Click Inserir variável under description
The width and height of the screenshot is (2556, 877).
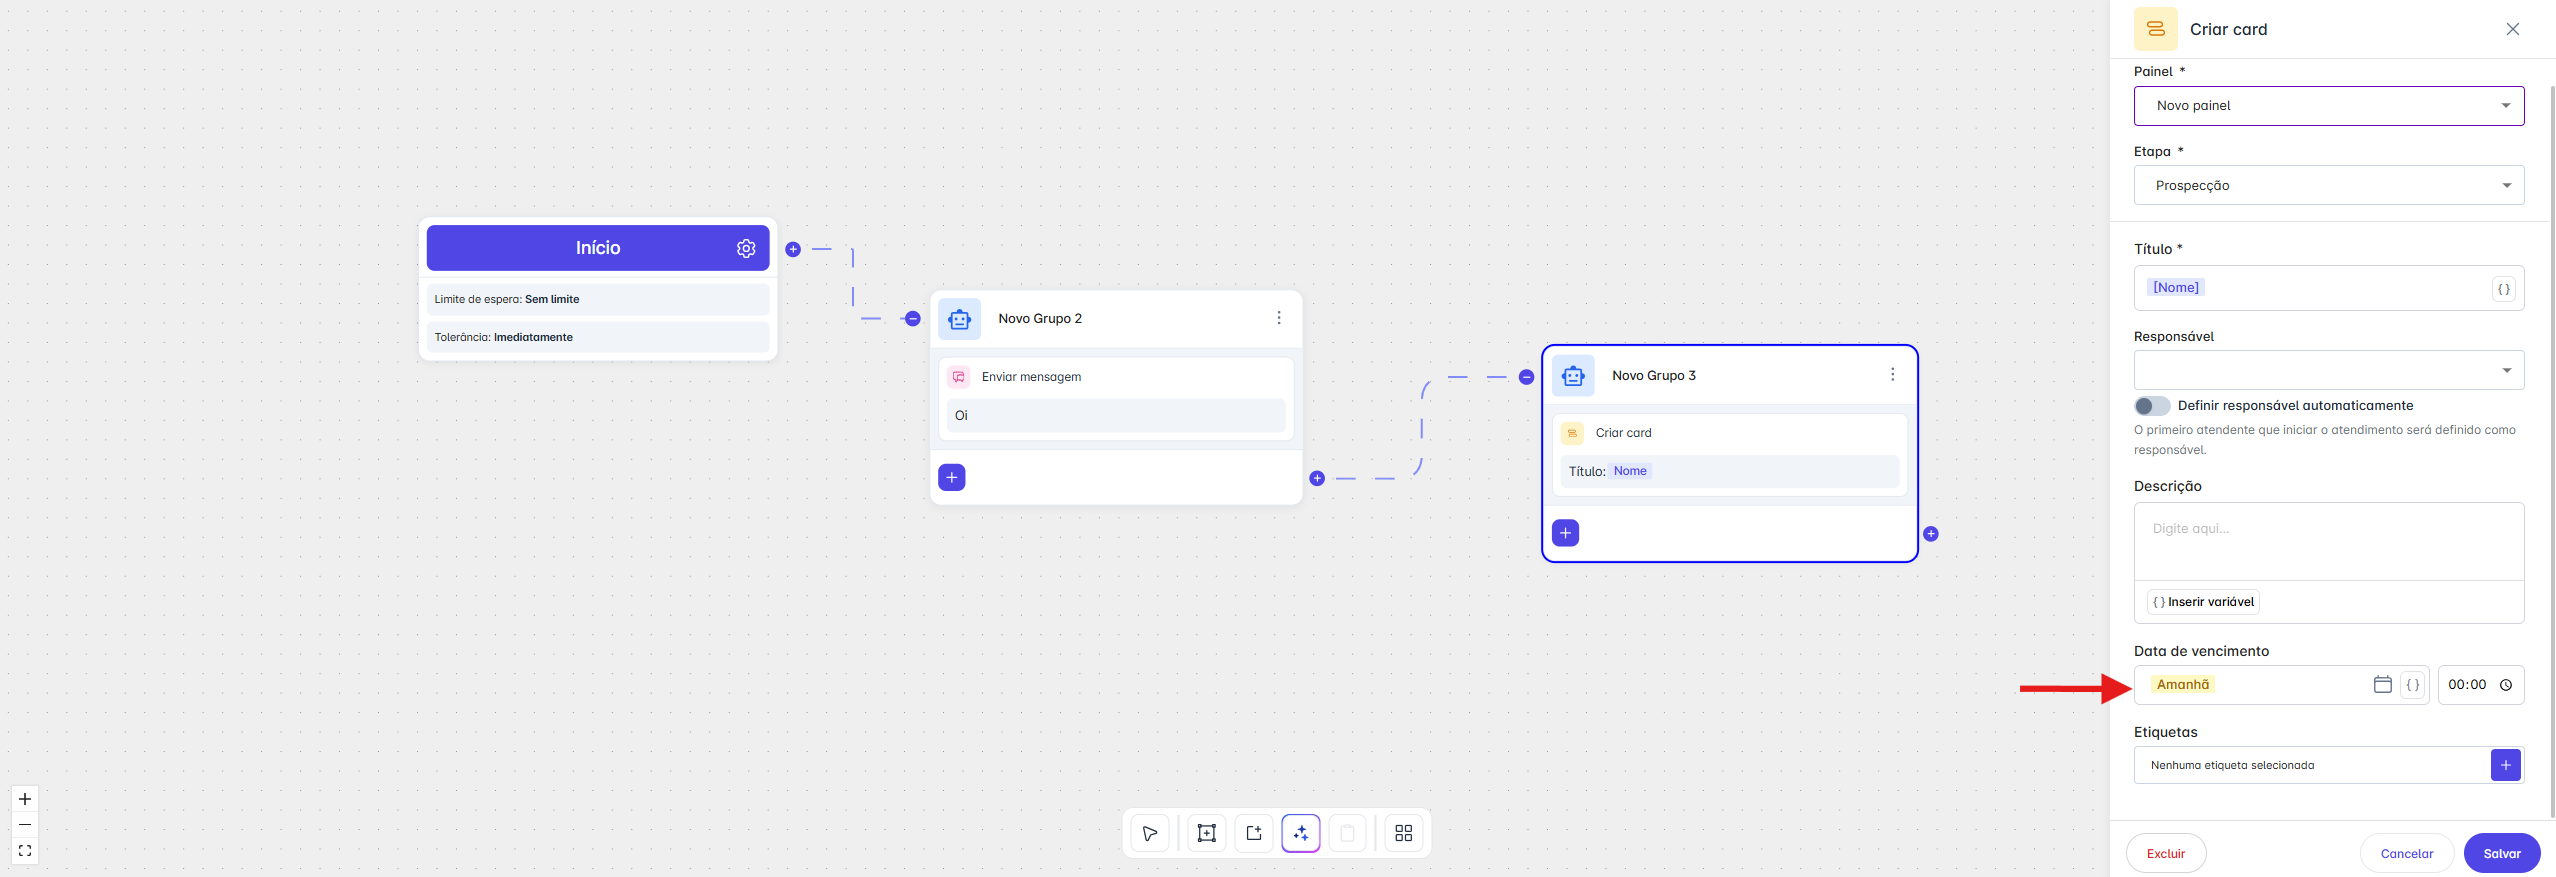pyautogui.click(x=2203, y=602)
